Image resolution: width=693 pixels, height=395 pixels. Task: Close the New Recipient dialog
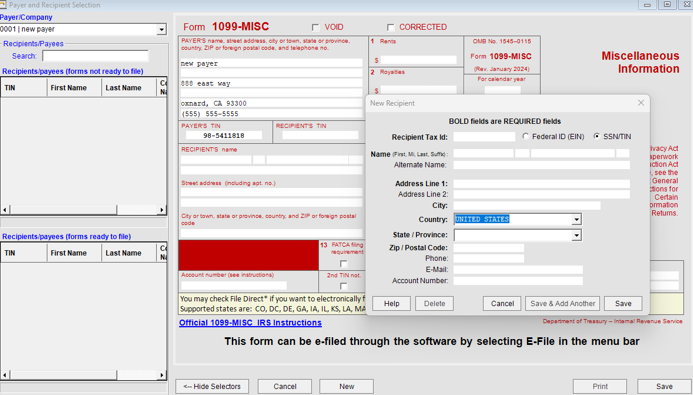(641, 103)
